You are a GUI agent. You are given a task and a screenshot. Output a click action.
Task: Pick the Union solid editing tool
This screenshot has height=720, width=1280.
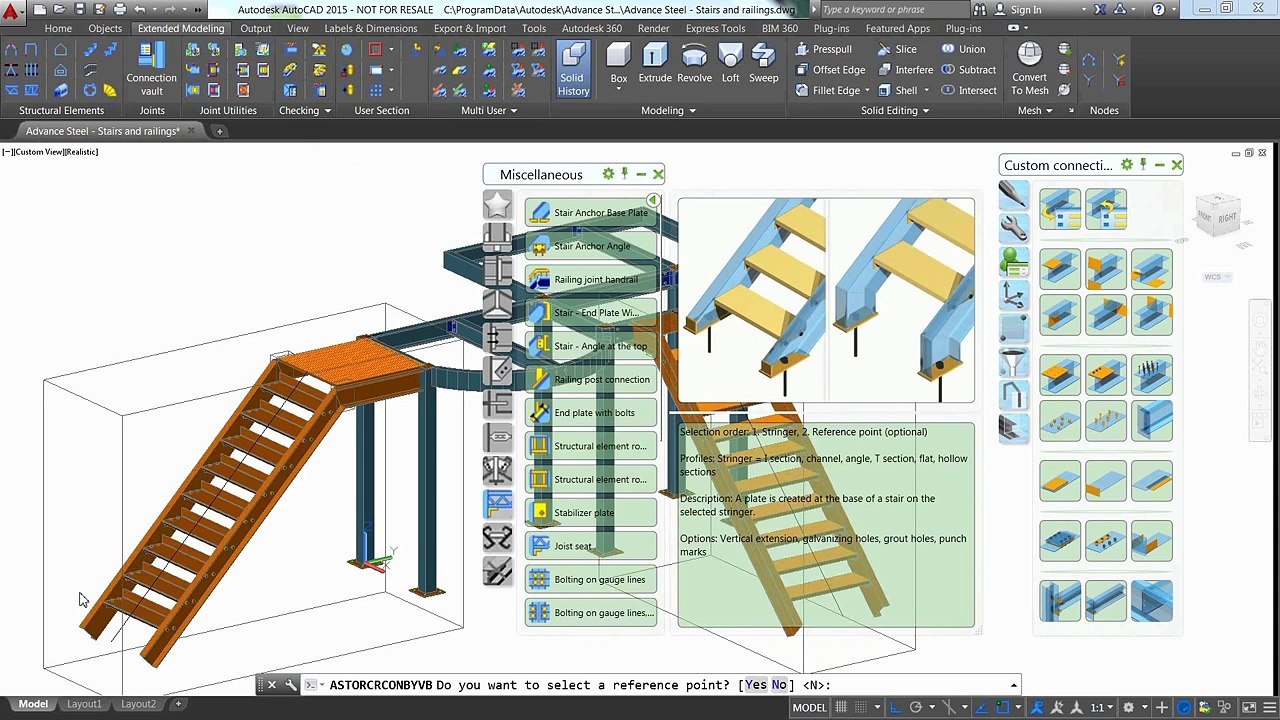[x=963, y=49]
